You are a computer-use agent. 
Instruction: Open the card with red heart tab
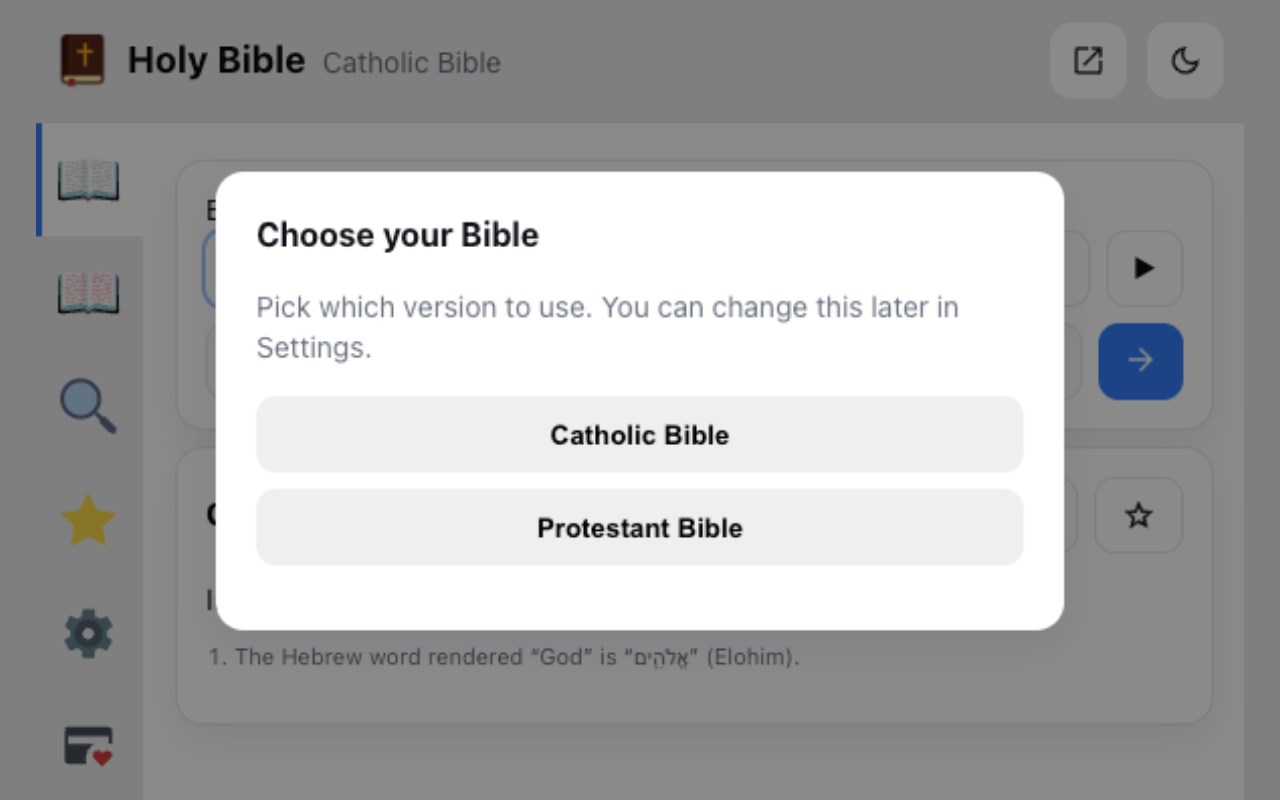pyautogui.click(x=88, y=746)
